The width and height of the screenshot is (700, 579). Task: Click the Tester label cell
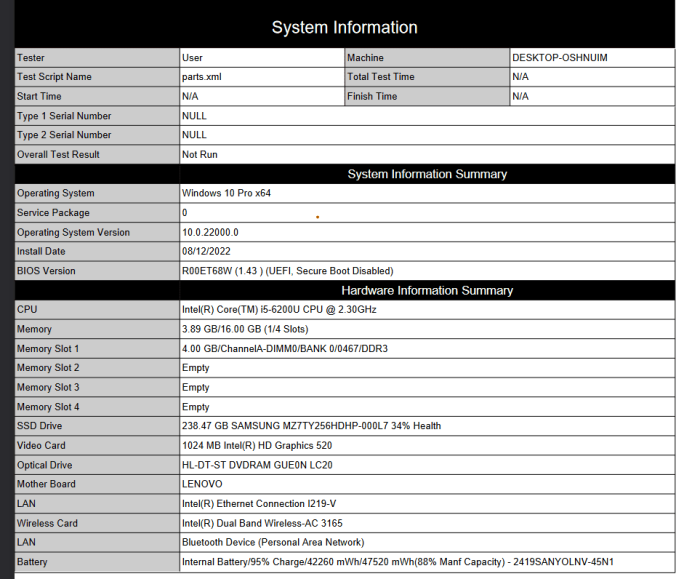97,58
